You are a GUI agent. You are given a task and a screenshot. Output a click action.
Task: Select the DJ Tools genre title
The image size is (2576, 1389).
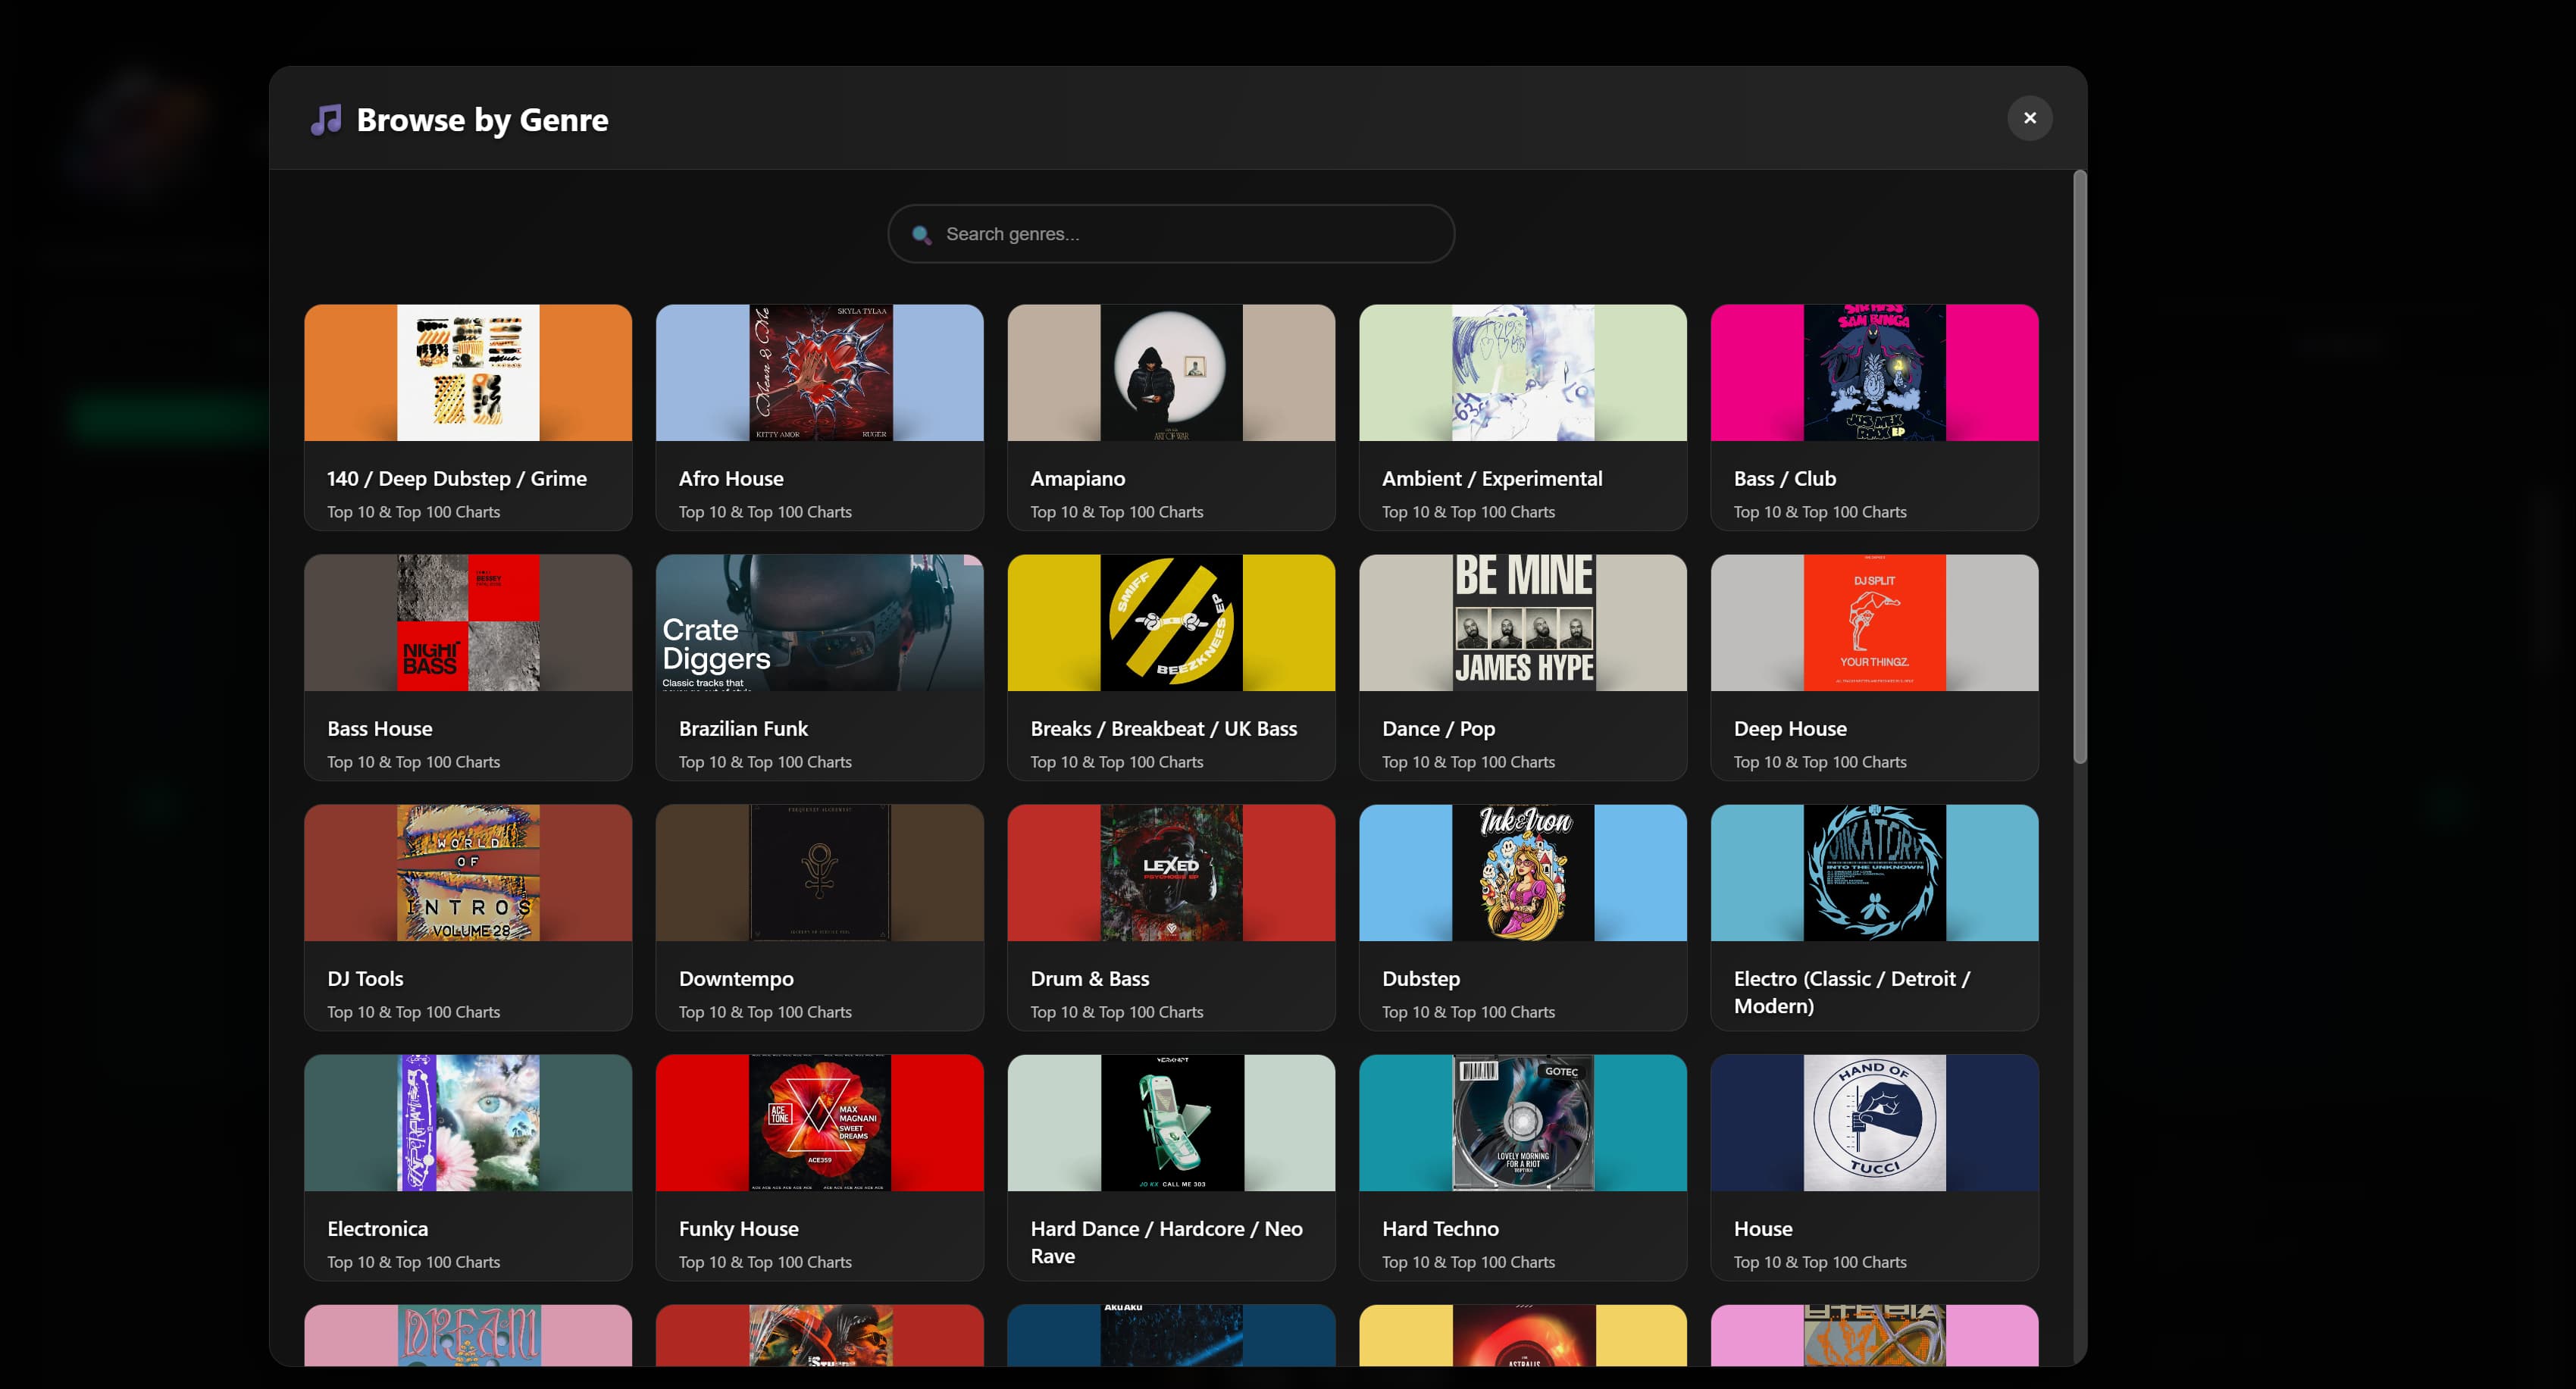(365, 979)
